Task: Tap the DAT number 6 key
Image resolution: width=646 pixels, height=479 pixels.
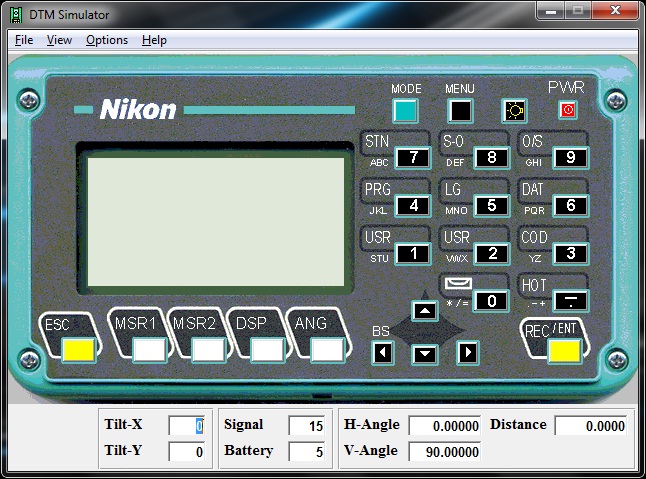Action: (570, 206)
